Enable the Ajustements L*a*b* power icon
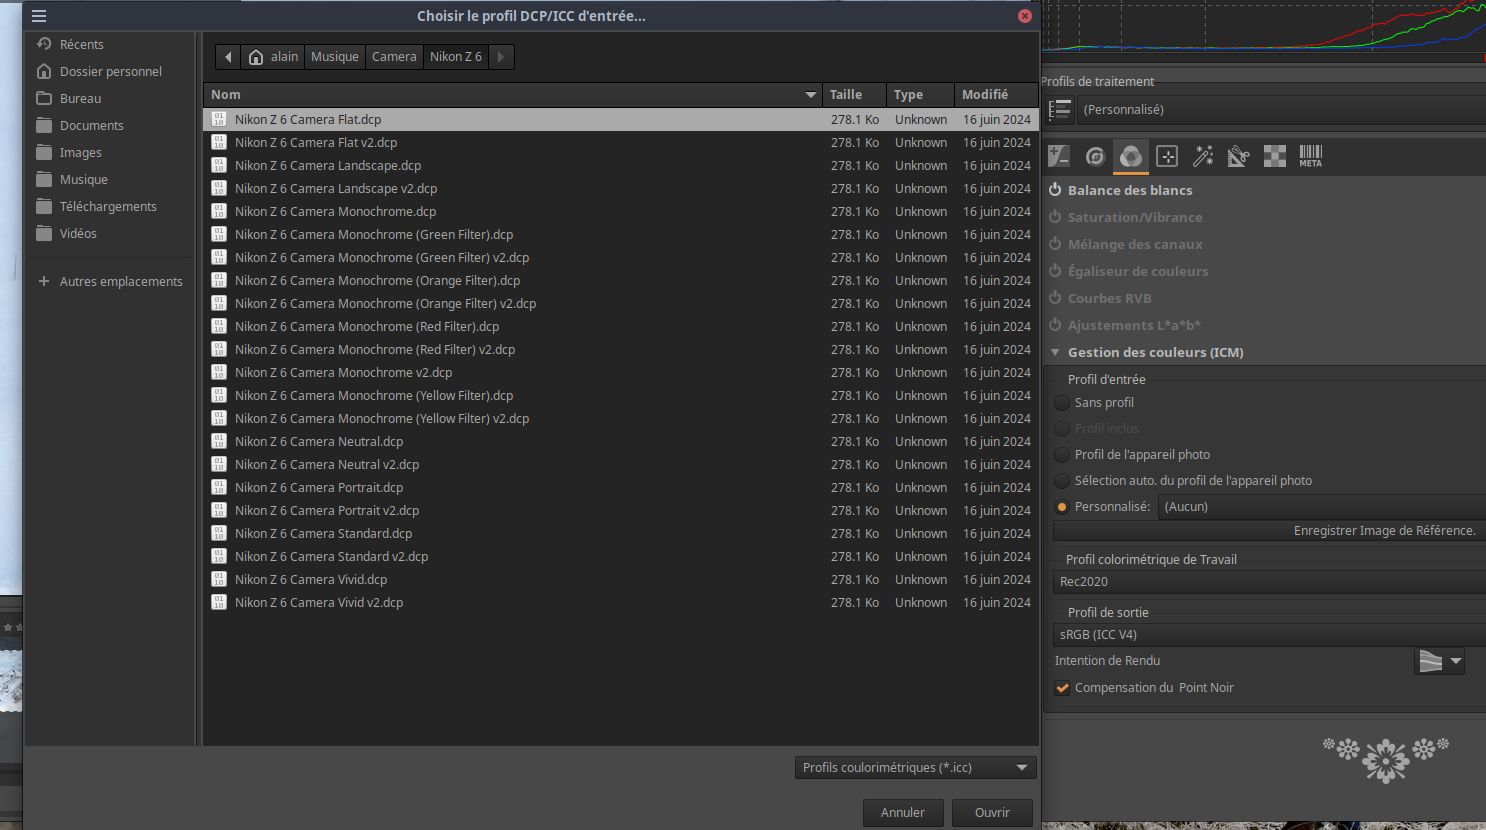1486x830 pixels. [x=1055, y=325]
